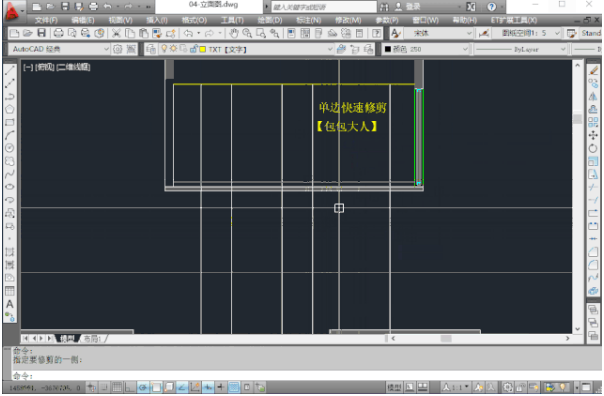604x396 pixels.
Task: Open the AutoCAD 经典 workspace dropdown
Action: (59, 49)
